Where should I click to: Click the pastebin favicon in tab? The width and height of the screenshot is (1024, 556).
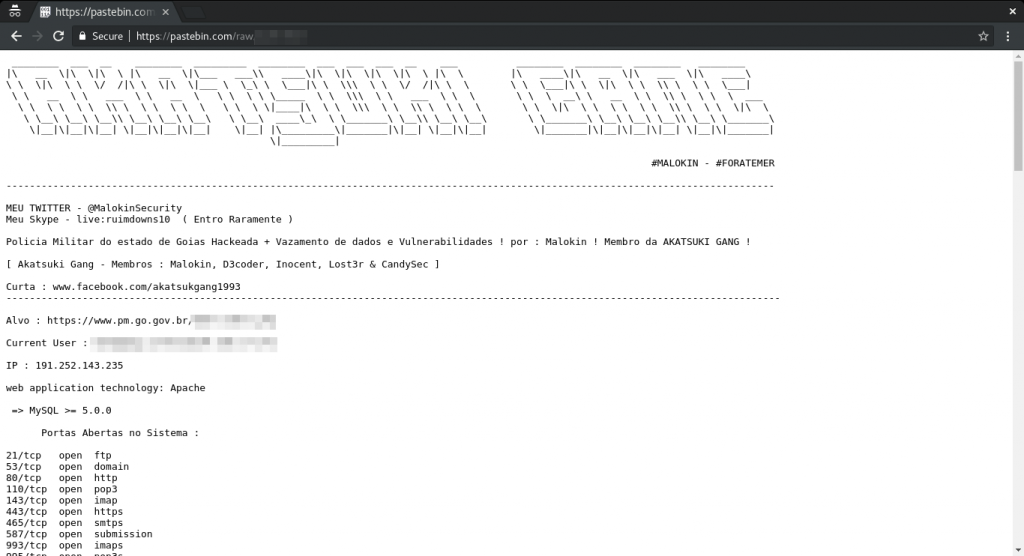point(44,12)
